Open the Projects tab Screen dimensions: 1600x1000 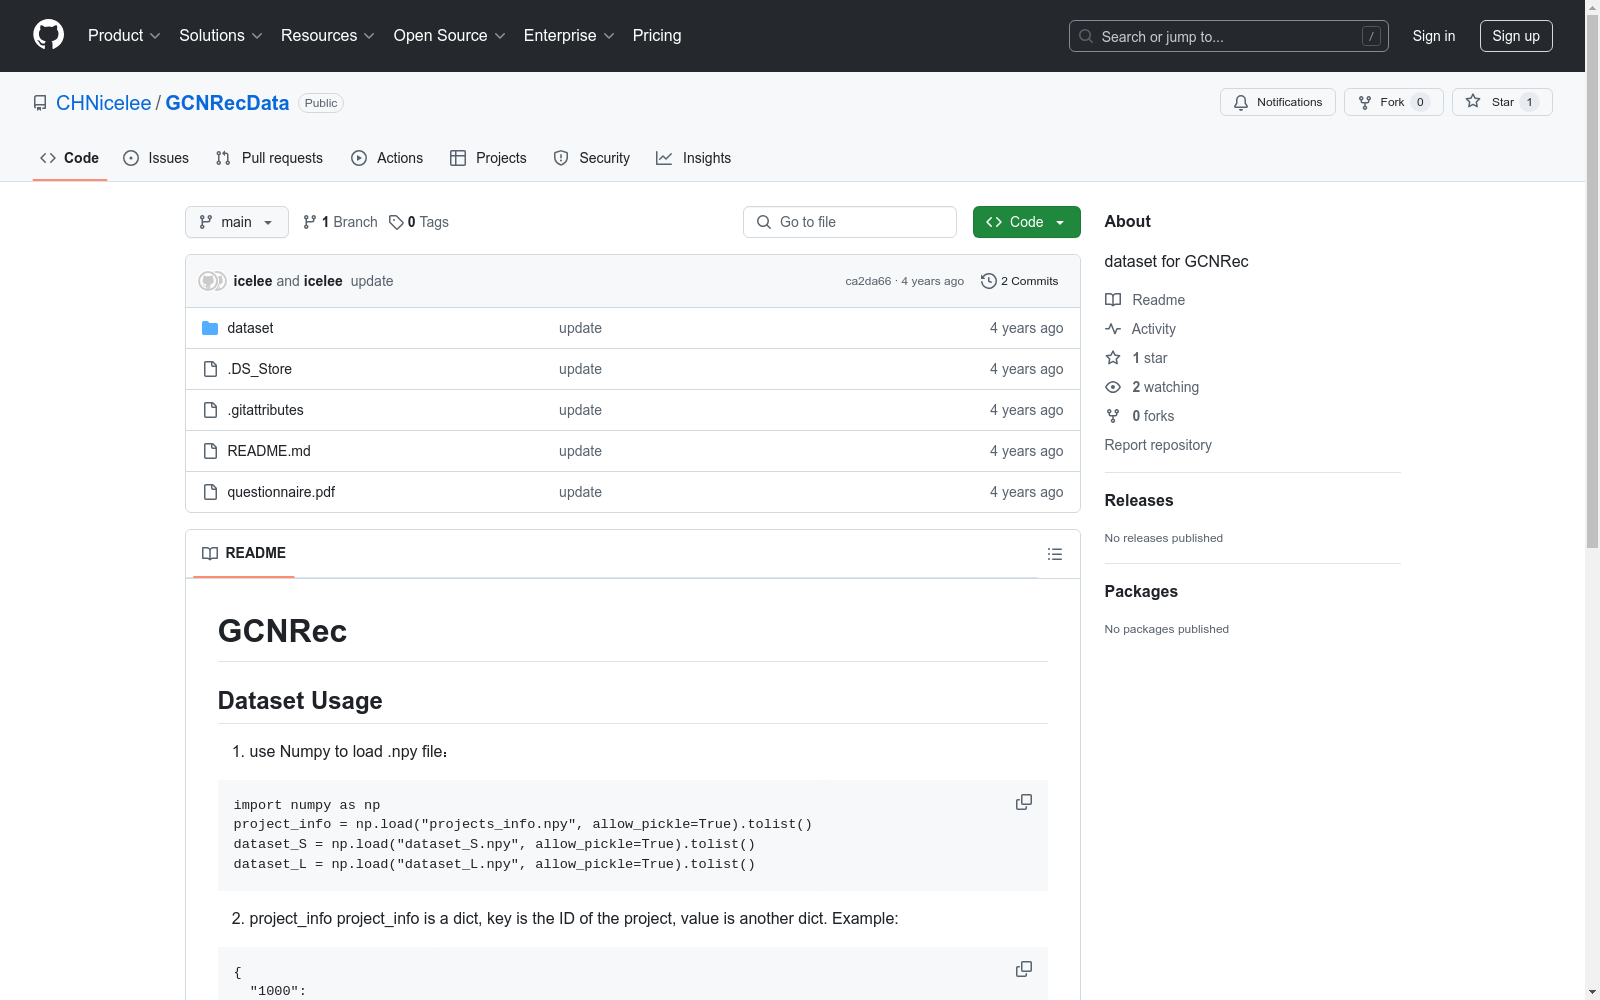488,158
